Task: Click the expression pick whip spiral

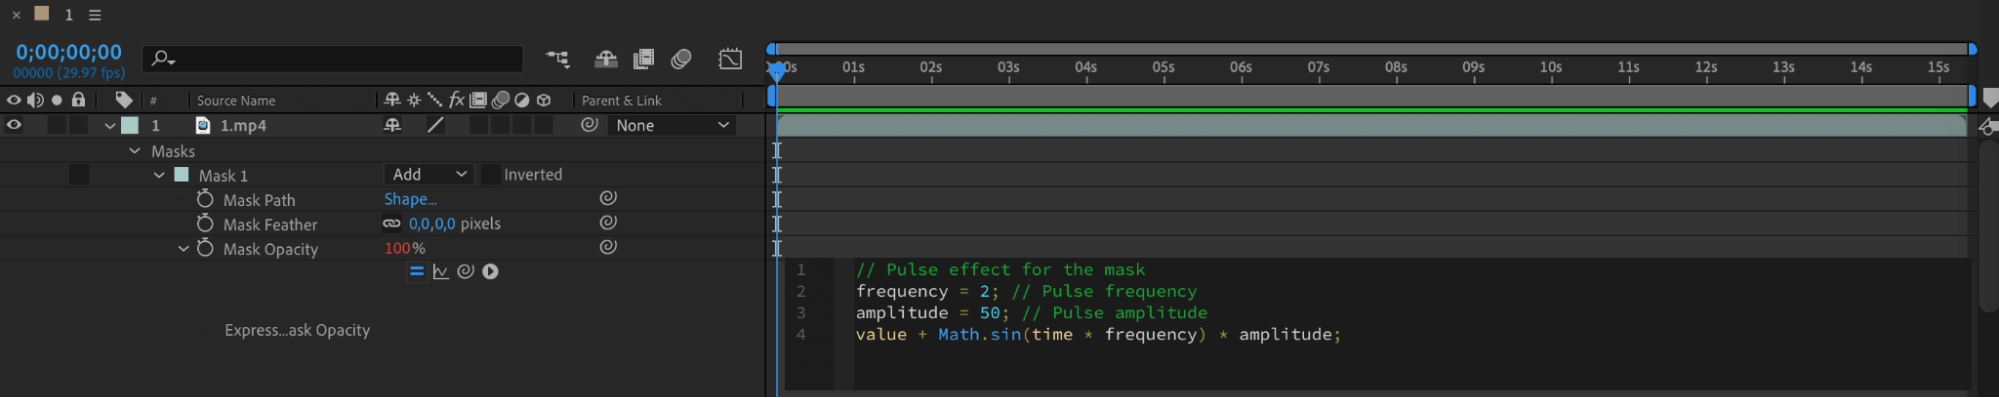Action: point(465,272)
